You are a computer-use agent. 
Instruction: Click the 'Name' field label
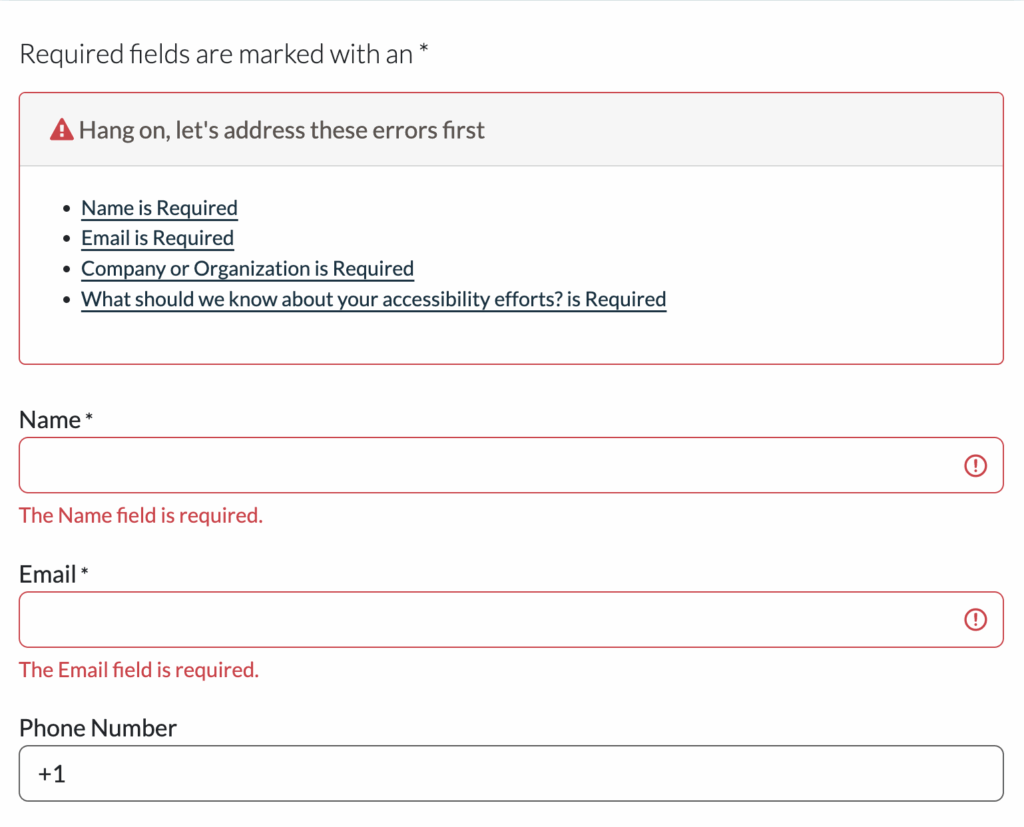point(50,420)
